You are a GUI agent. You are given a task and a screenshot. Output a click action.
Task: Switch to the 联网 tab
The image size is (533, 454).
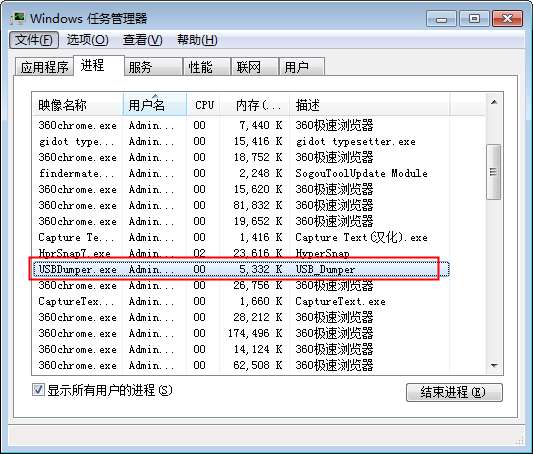255,67
